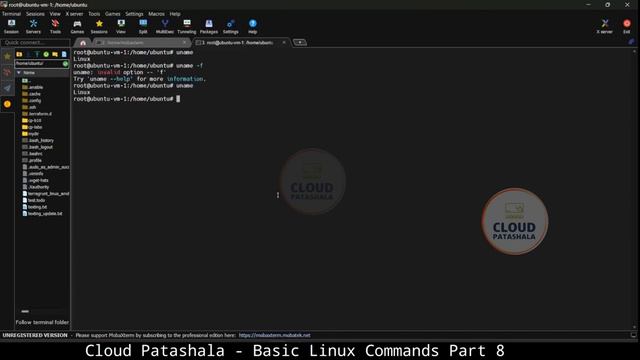640x360 pixels.
Task: Click the first orange icon in the SFTP toolbar
Action: [x=19, y=54]
